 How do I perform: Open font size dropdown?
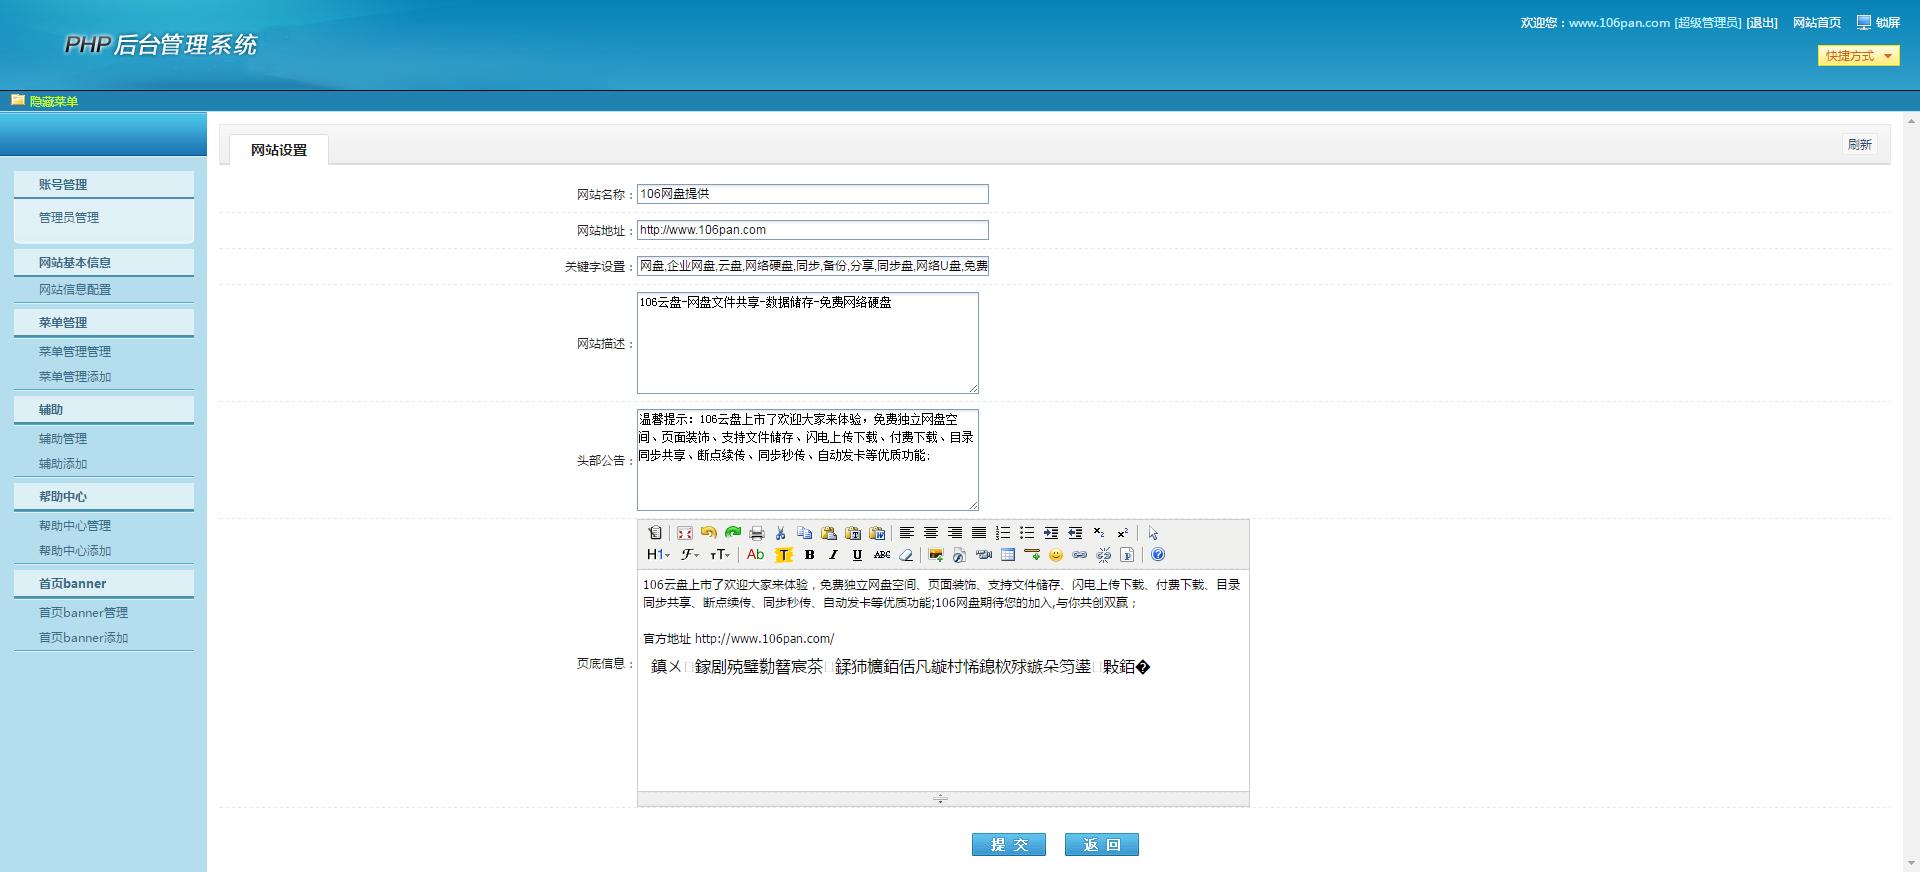coord(720,555)
